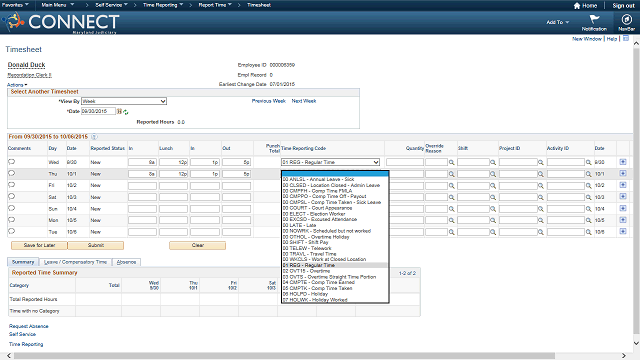640x360 pixels.
Task: Open the Self Service link at bottom
Action: click(22, 334)
